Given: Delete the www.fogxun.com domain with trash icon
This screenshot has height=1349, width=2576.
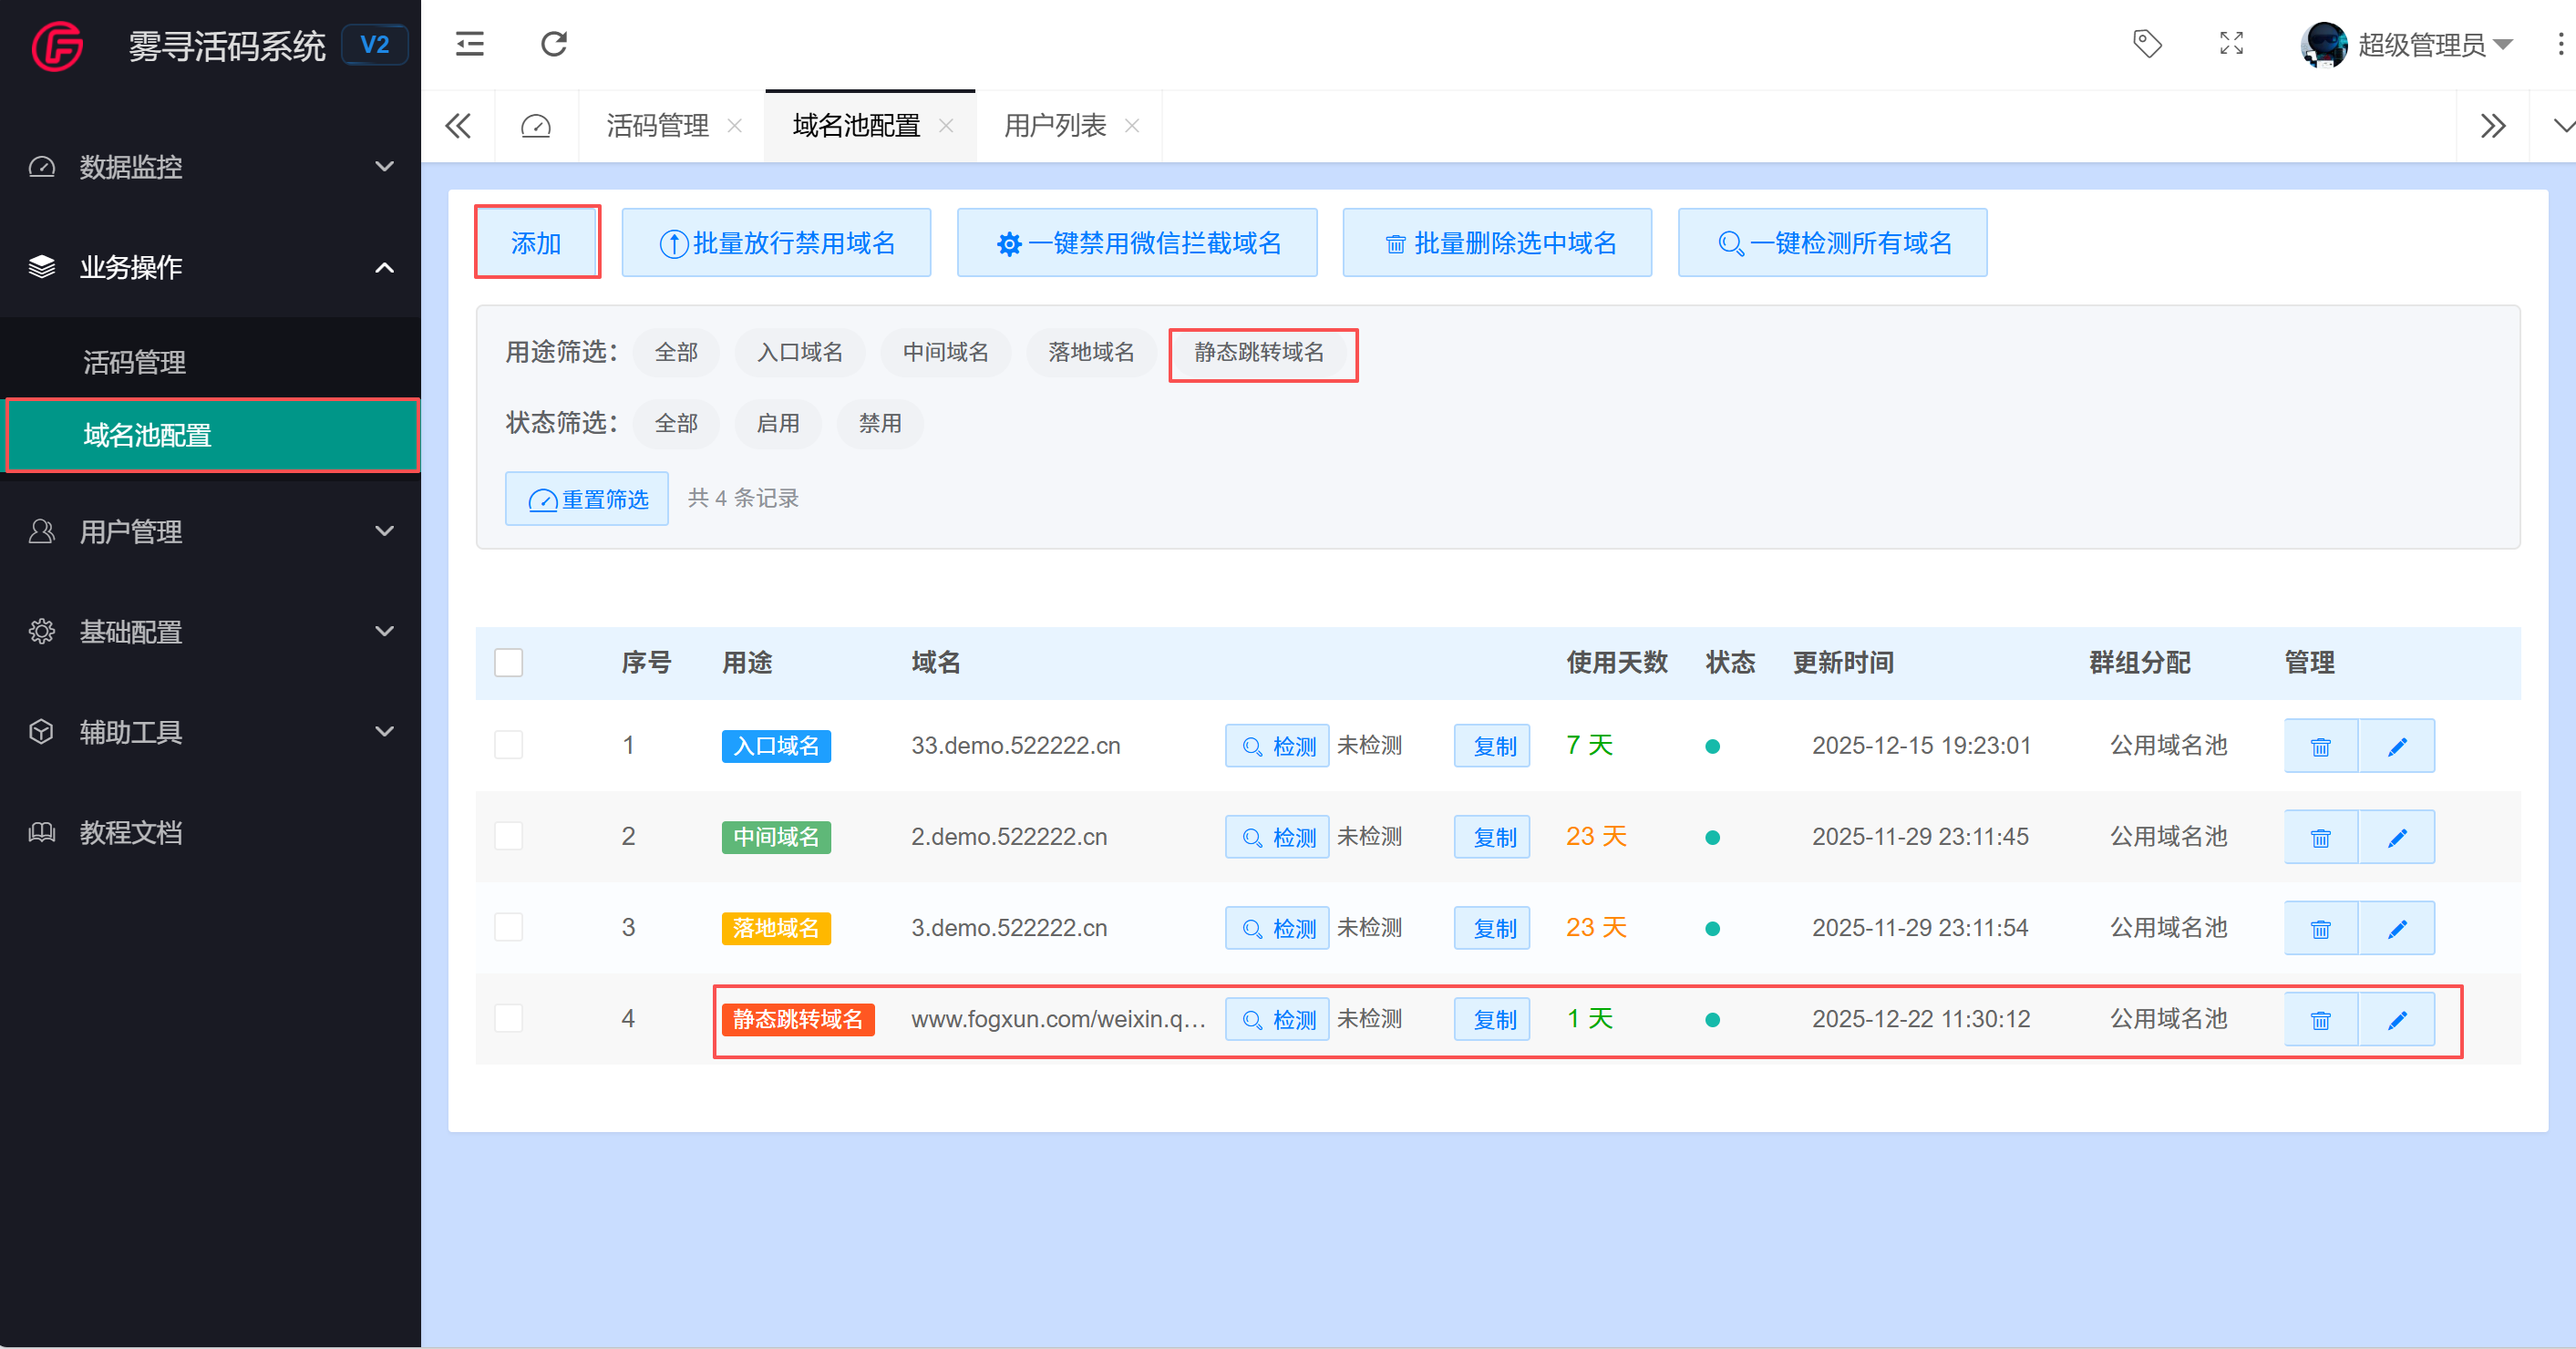Looking at the screenshot, I should pyautogui.click(x=2321, y=1019).
